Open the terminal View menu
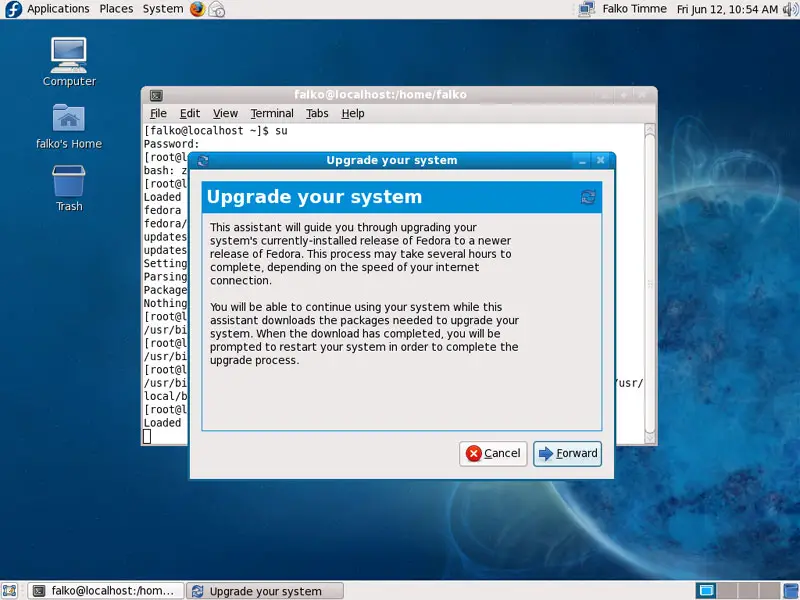This screenshot has width=800, height=600. pyautogui.click(x=225, y=113)
